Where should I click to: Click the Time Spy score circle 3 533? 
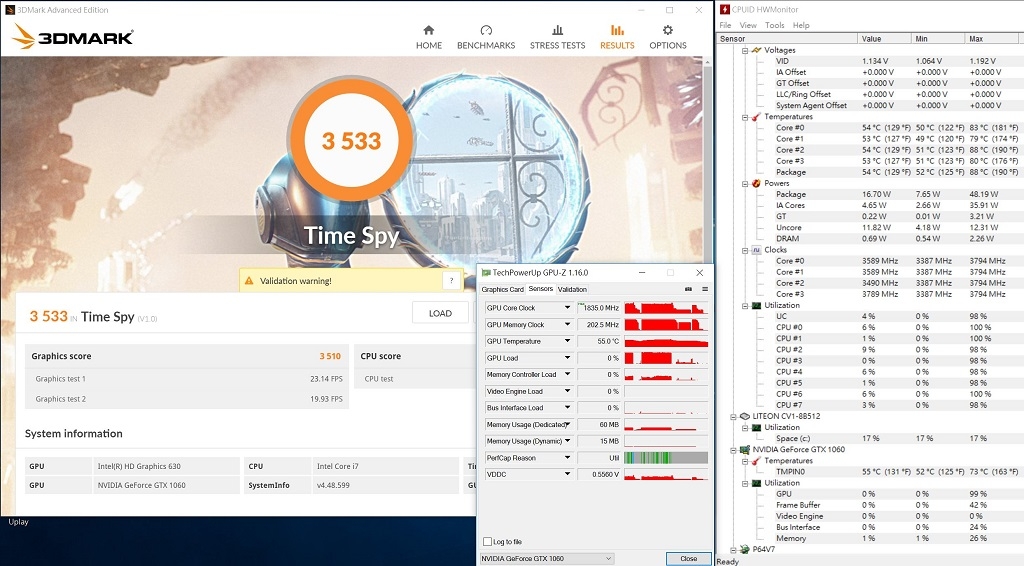point(351,140)
